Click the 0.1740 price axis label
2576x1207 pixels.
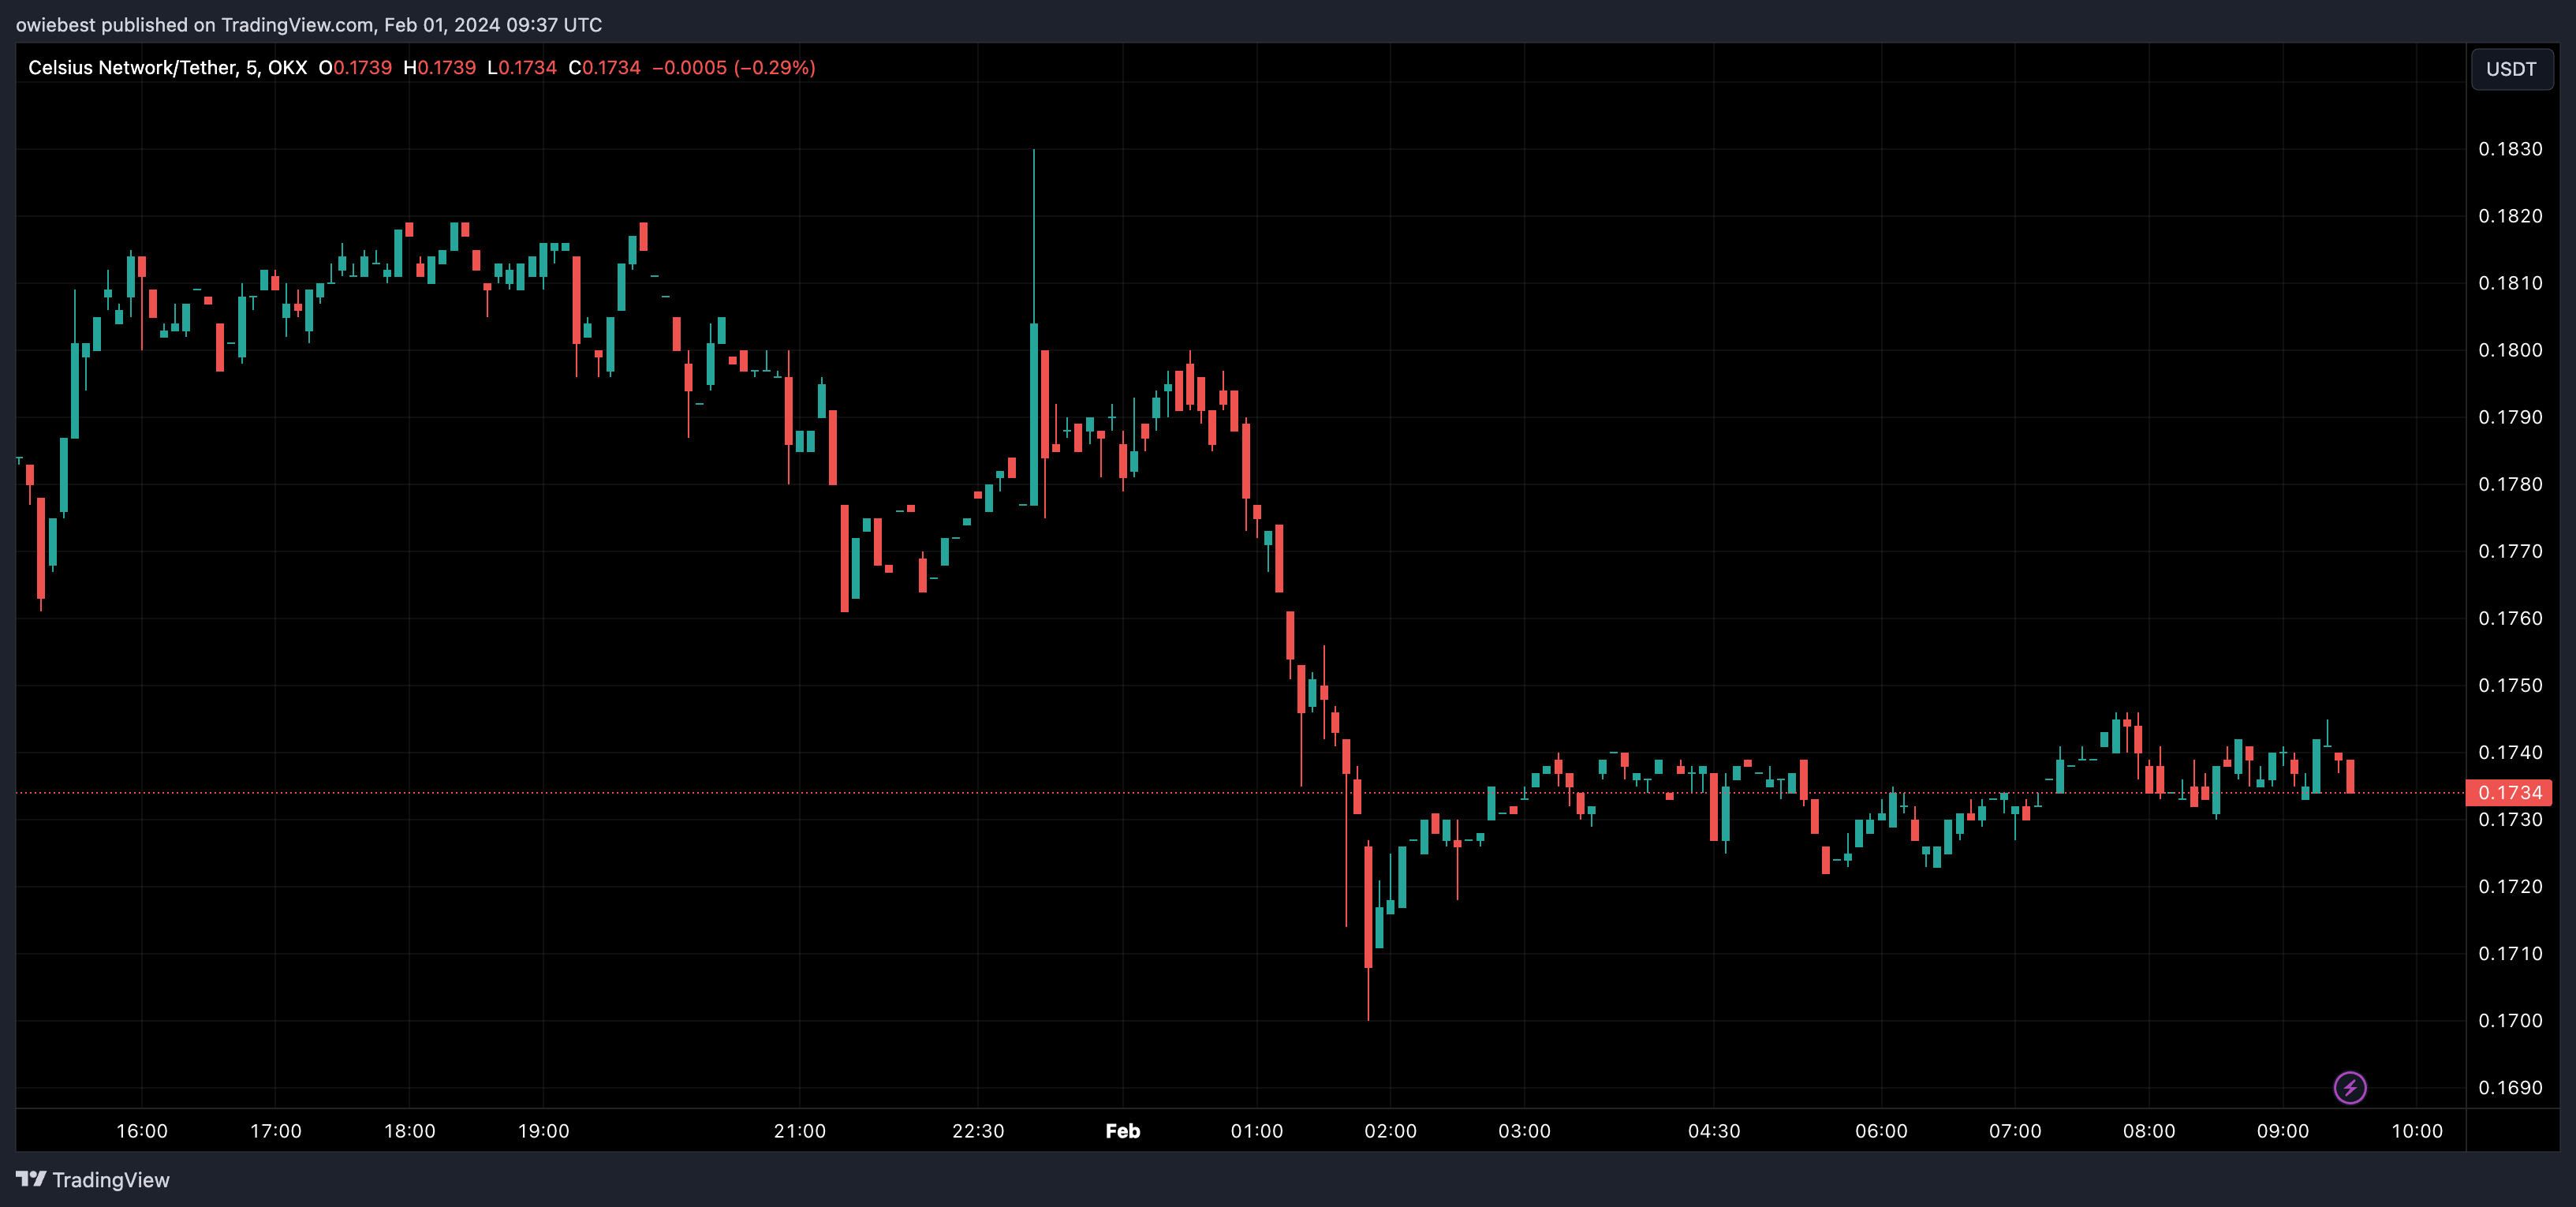click(x=2510, y=752)
